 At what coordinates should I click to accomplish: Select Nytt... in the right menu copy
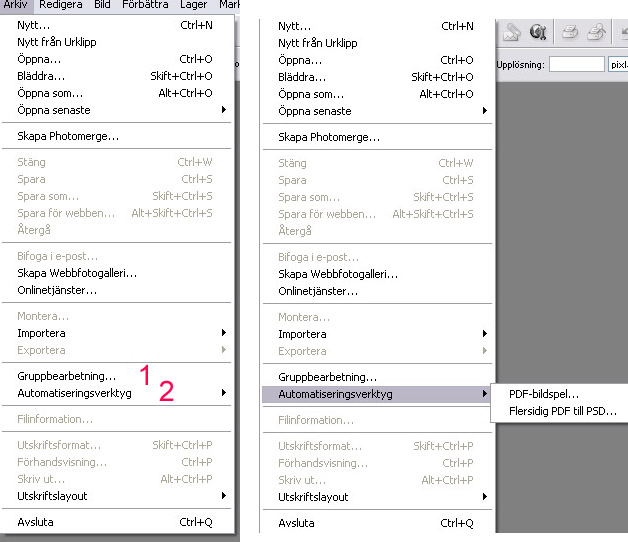[377, 26]
